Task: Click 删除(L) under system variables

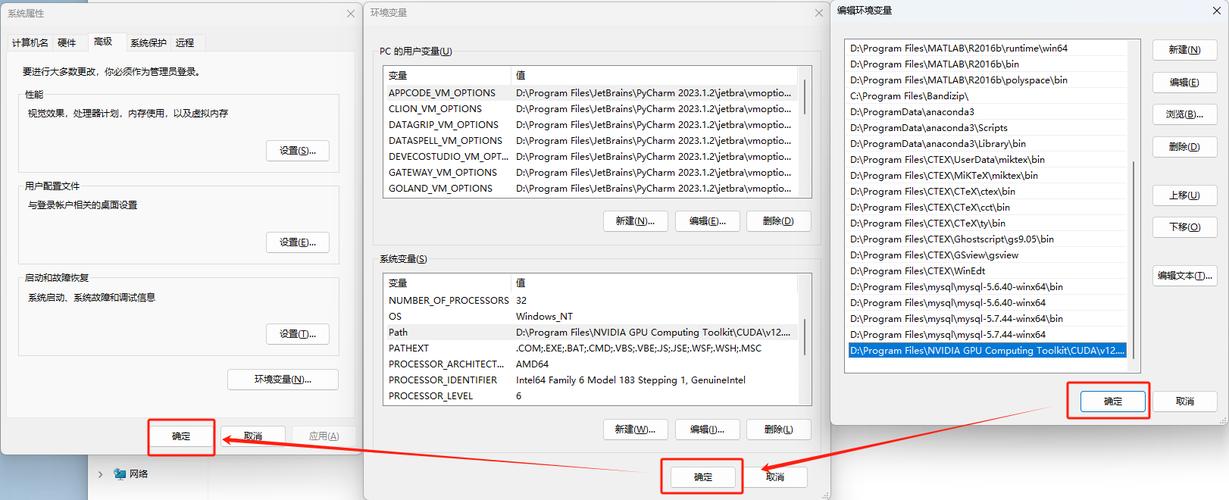Action: [779, 429]
